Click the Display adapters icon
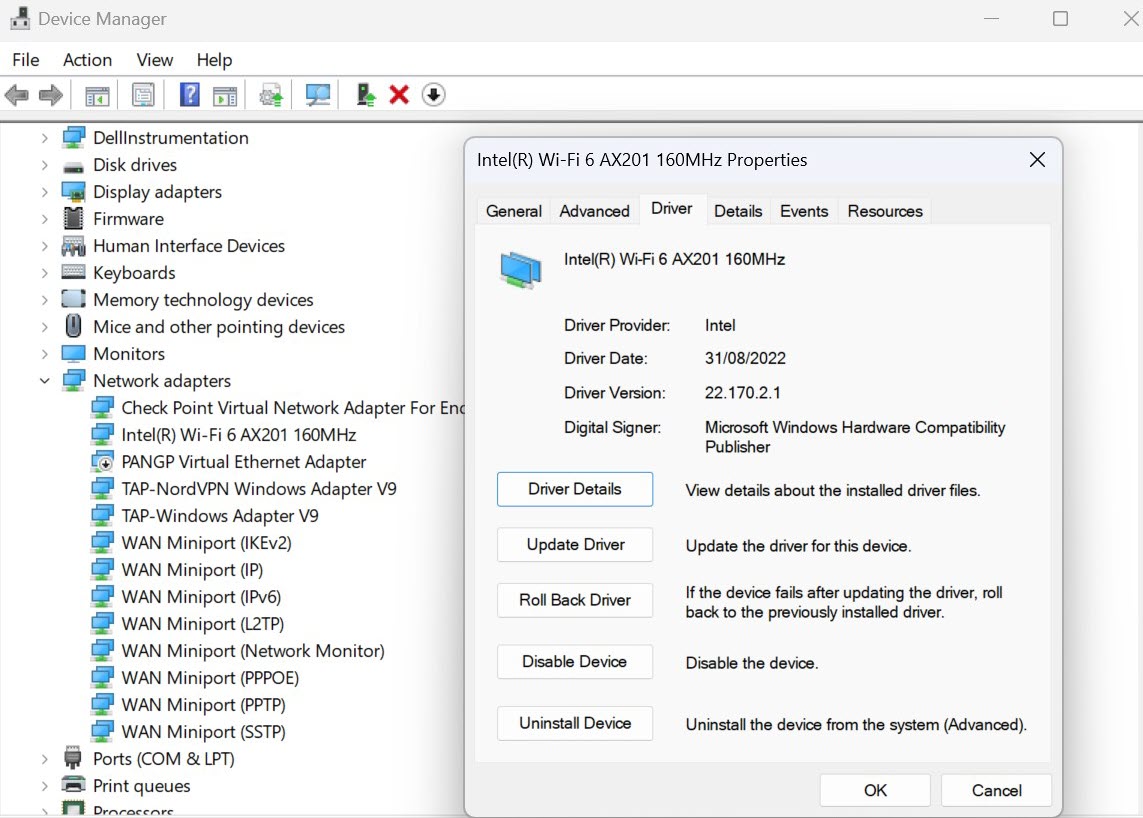The height and width of the screenshot is (818, 1143). pos(74,192)
